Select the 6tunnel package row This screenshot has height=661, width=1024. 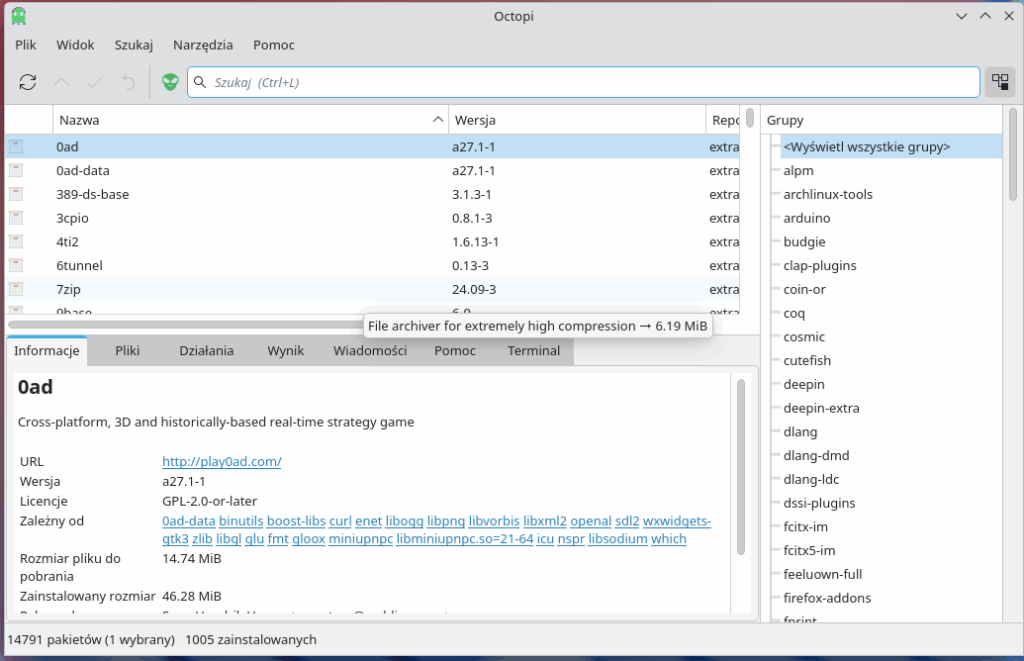click(373, 266)
